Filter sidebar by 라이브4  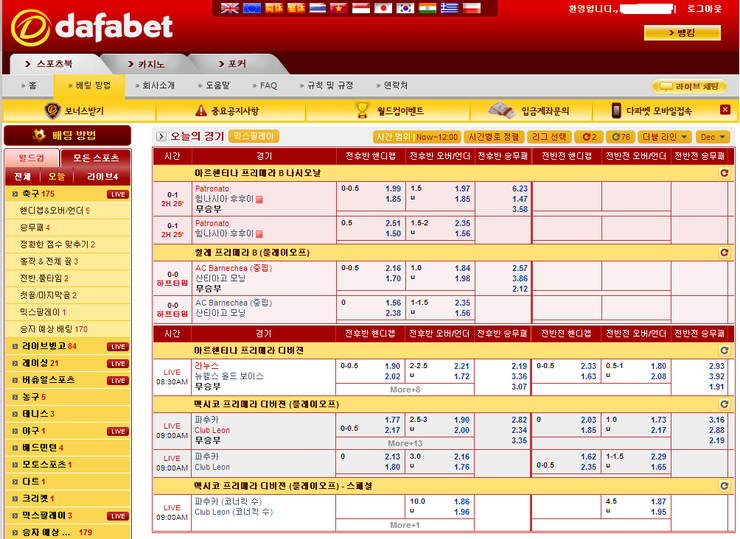click(x=102, y=177)
